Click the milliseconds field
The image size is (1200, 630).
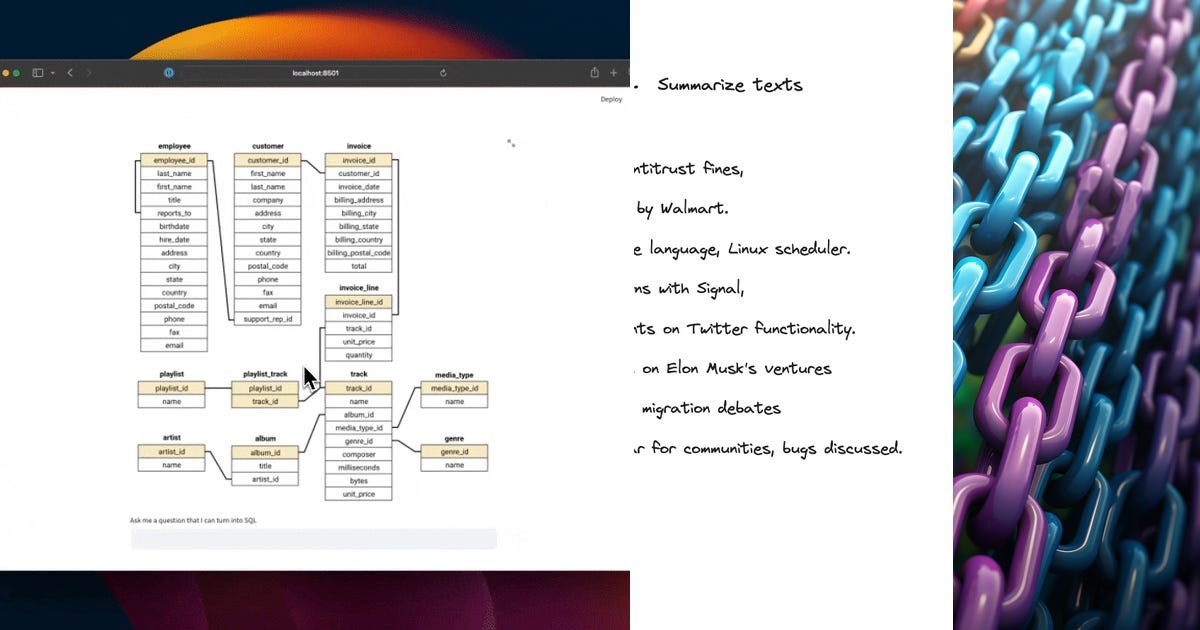[358, 467]
